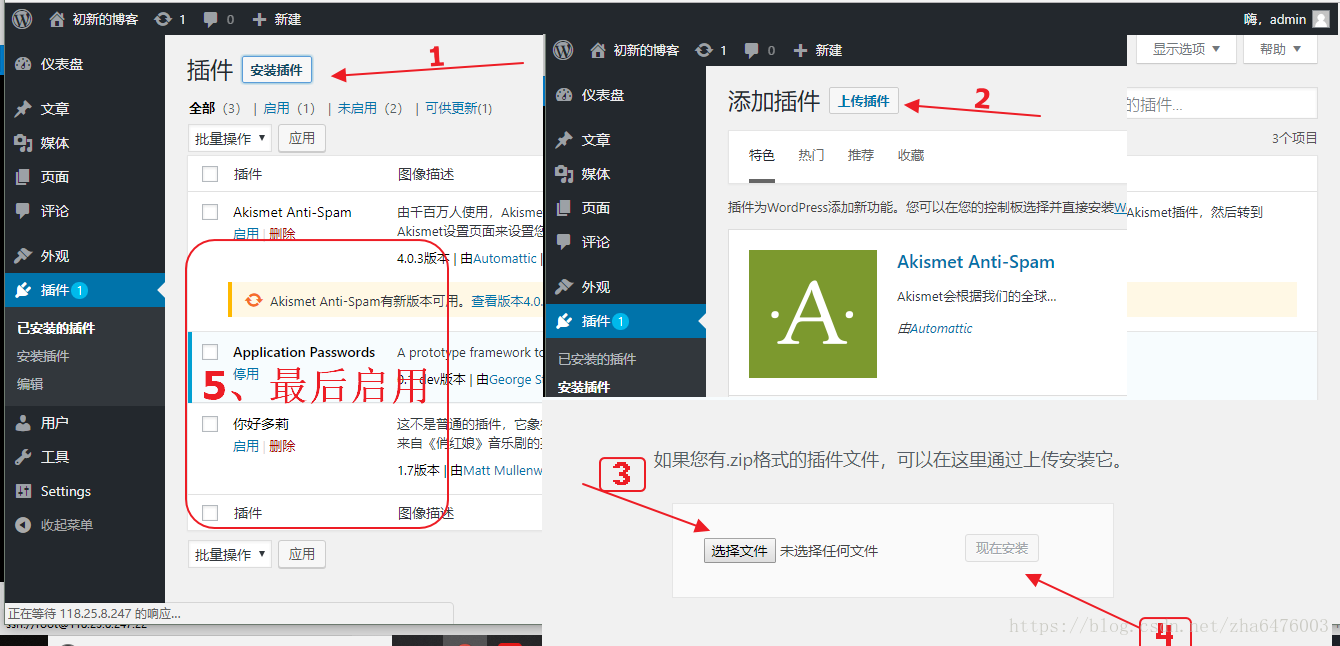This screenshot has width=1340, height=646.
Task: Switch to the 特色 tab
Action: pyautogui.click(x=762, y=155)
